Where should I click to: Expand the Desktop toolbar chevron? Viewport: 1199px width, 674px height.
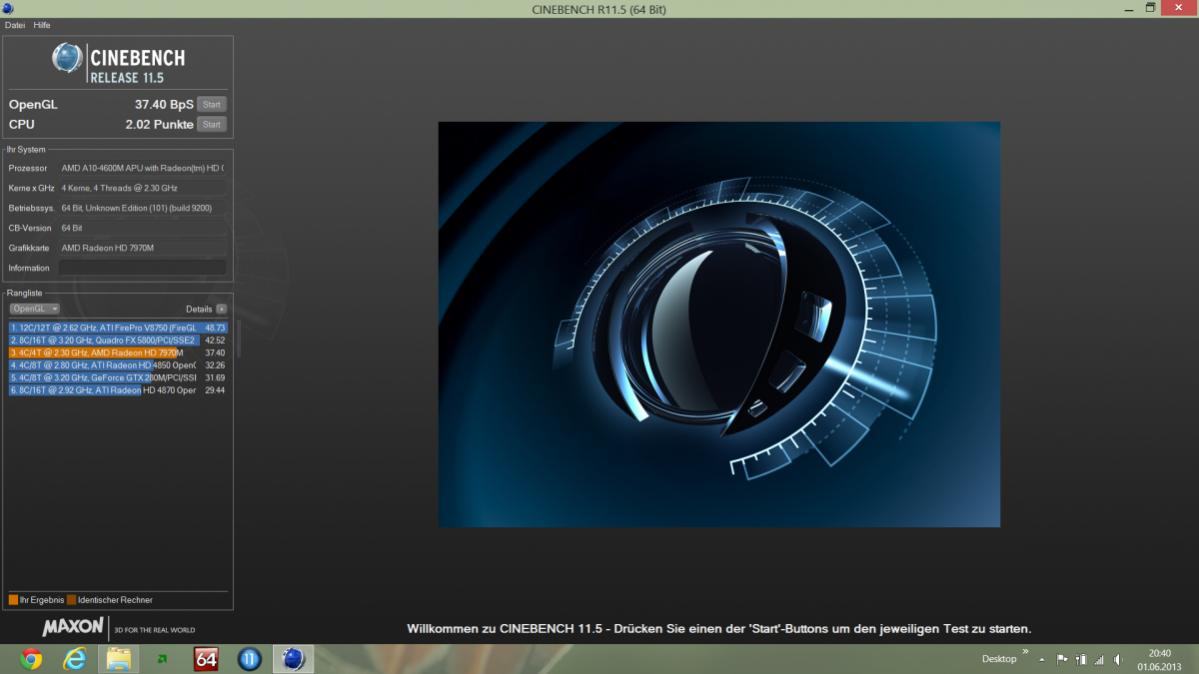[x=1025, y=652]
